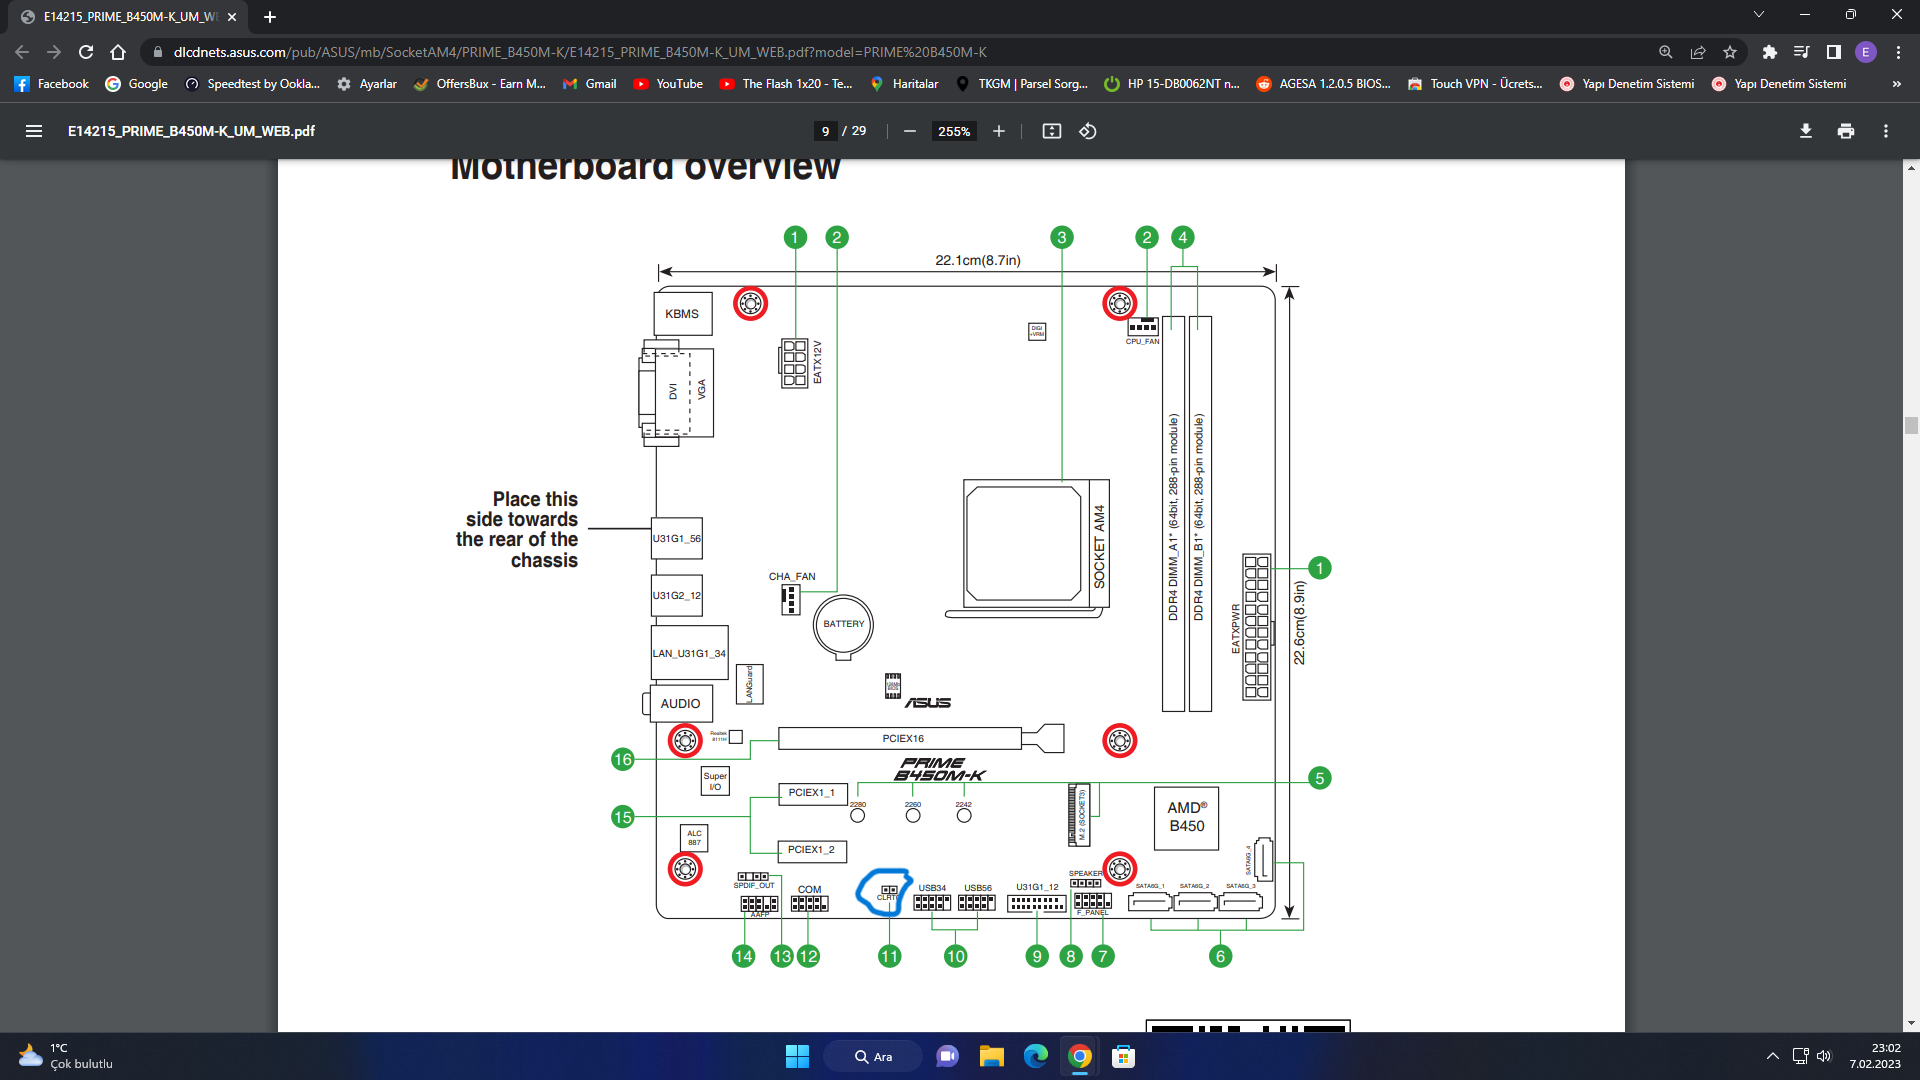This screenshot has width=1920, height=1080.
Task: Click the PDF page number field
Action: 825,131
